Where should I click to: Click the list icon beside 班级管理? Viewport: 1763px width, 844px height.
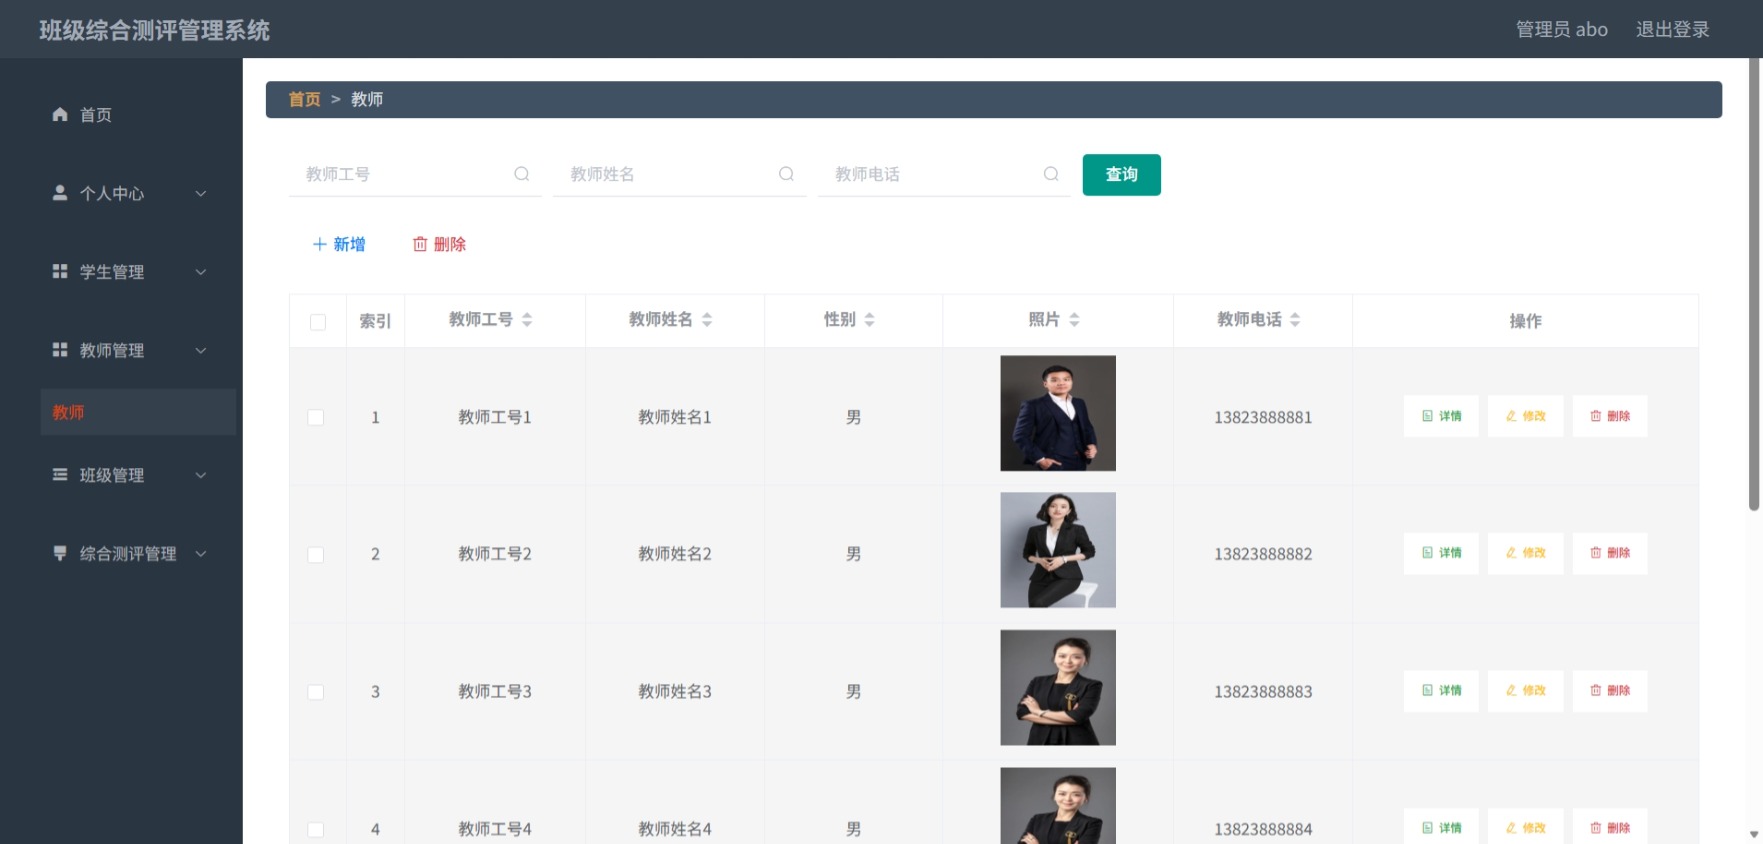pos(60,474)
